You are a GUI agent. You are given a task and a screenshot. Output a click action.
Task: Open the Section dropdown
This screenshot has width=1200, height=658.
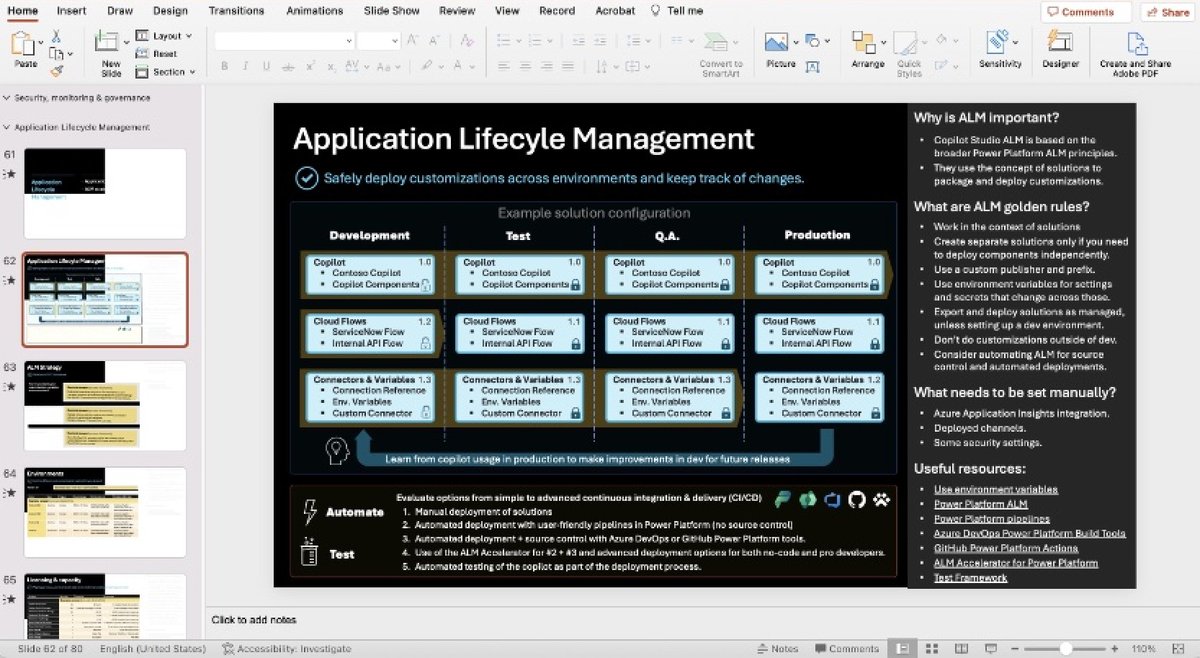click(x=163, y=72)
